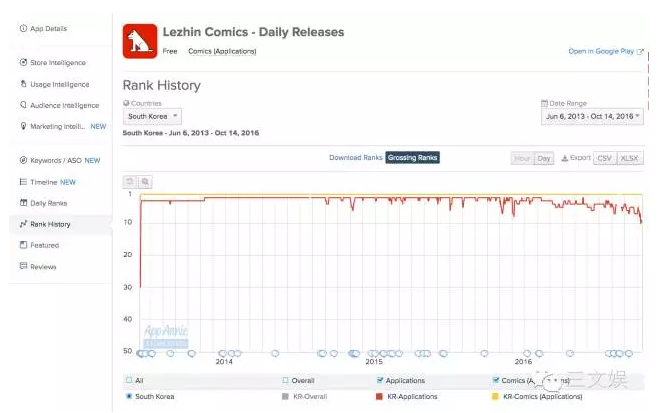The height and width of the screenshot is (413, 670).
Task: Switch chart granularity to Day
Action: [x=544, y=158]
